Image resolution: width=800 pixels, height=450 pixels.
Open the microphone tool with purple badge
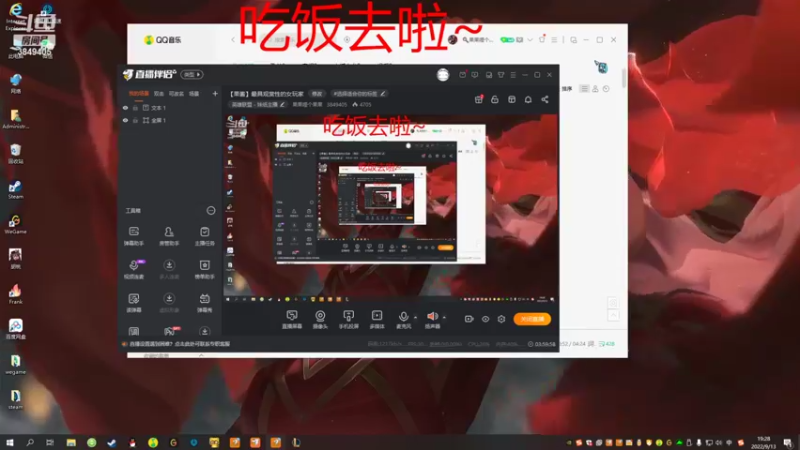[134, 269]
